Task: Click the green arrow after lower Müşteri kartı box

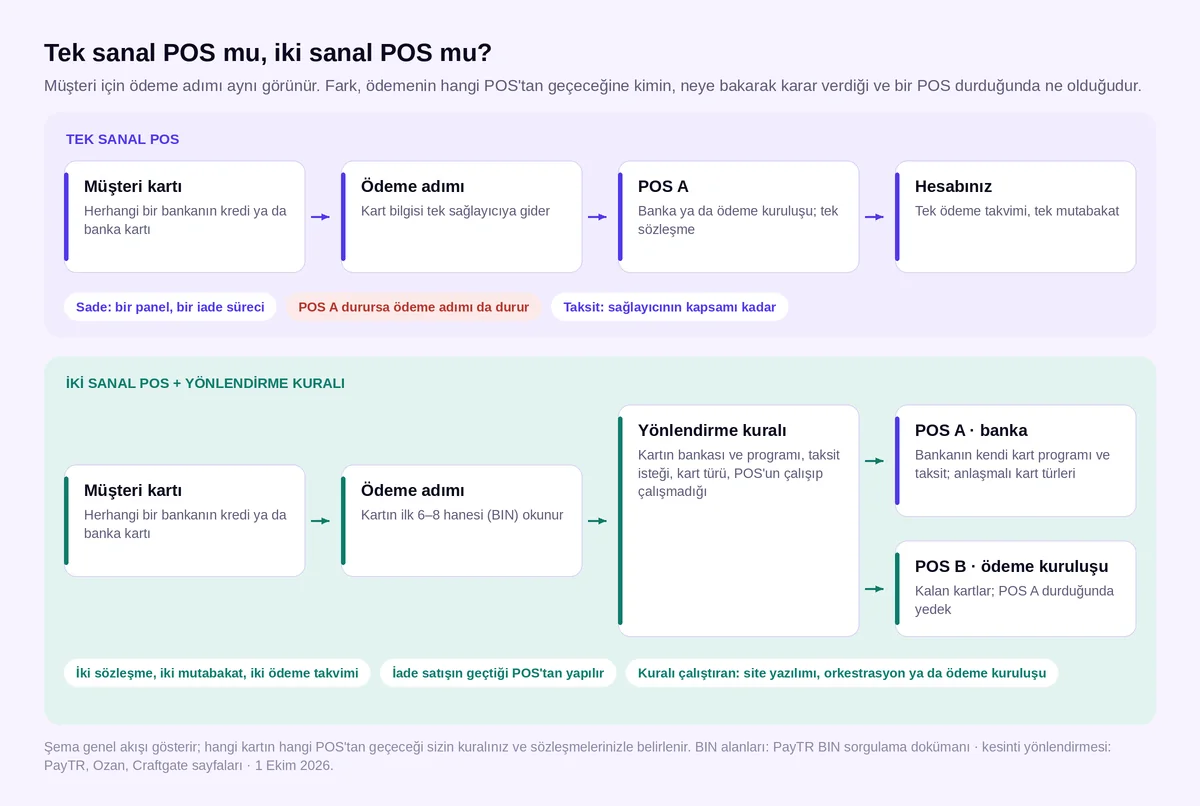Action: [x=320, y=521]
